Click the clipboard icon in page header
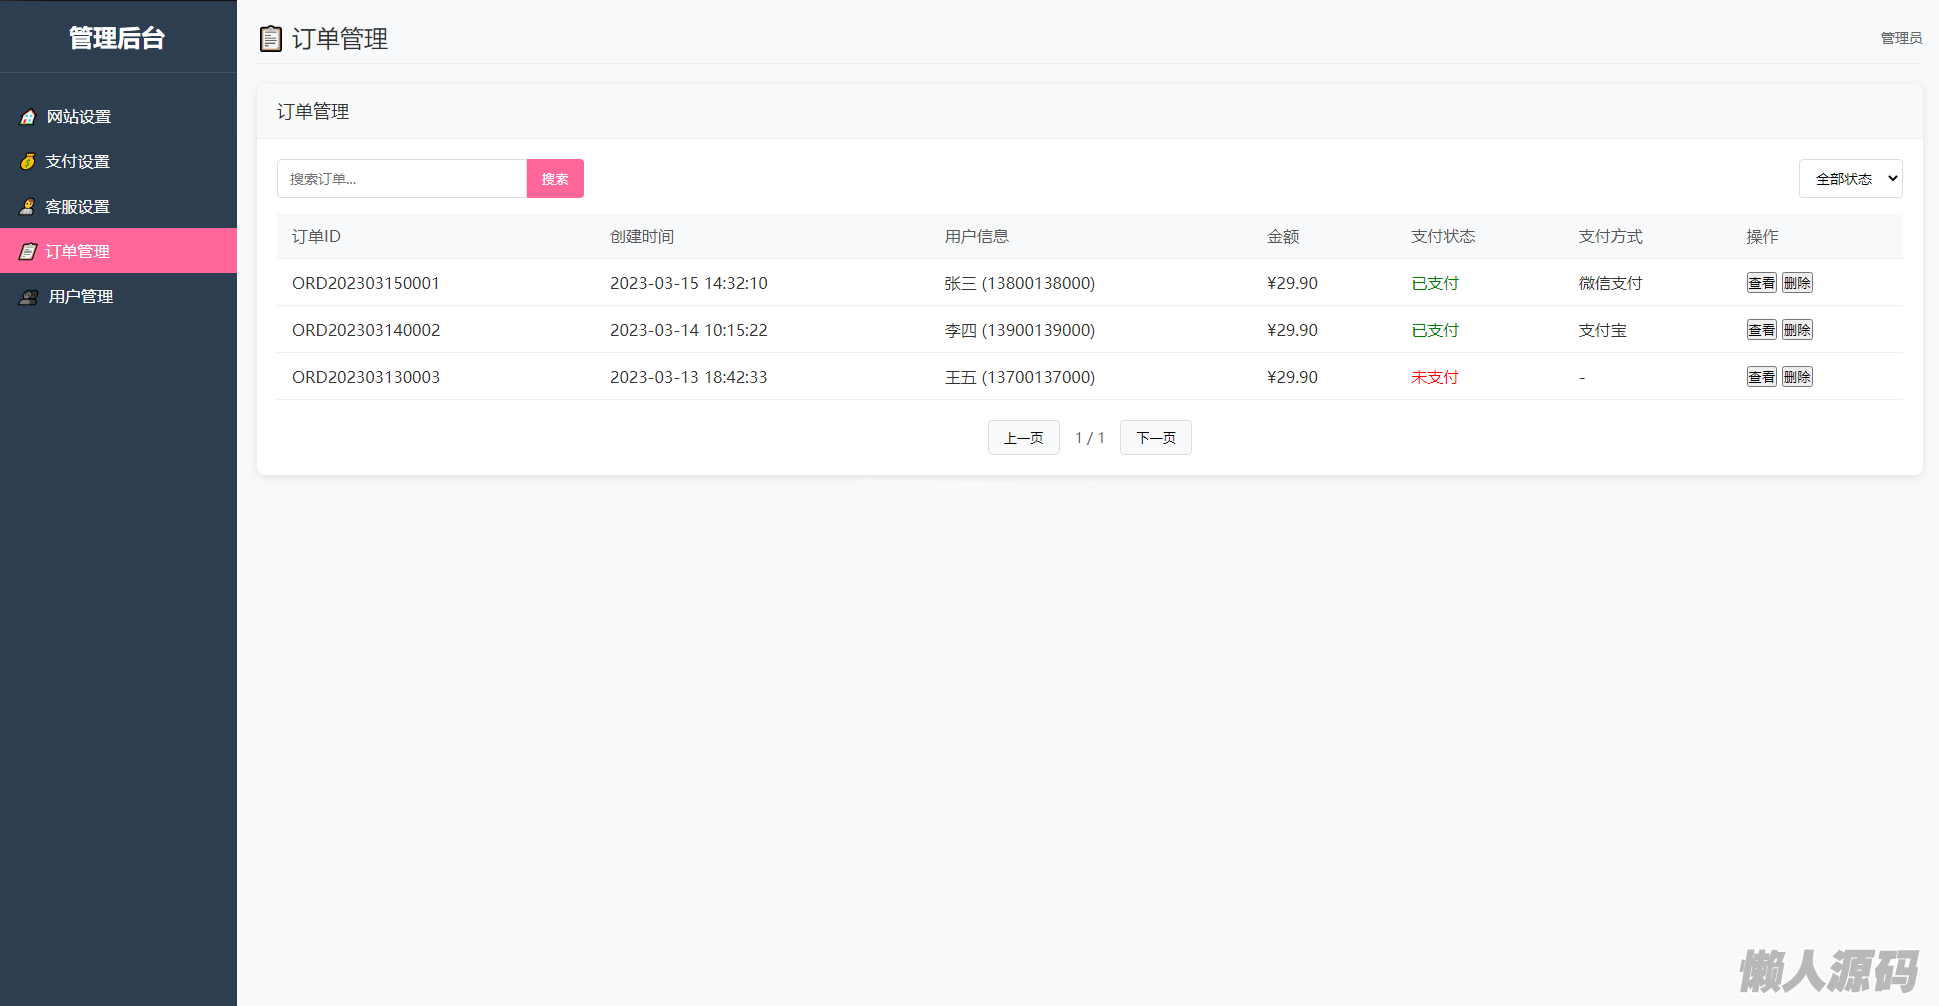Image resolution: width=1939 pixels, height=1006 pixels. click(270, 39)
